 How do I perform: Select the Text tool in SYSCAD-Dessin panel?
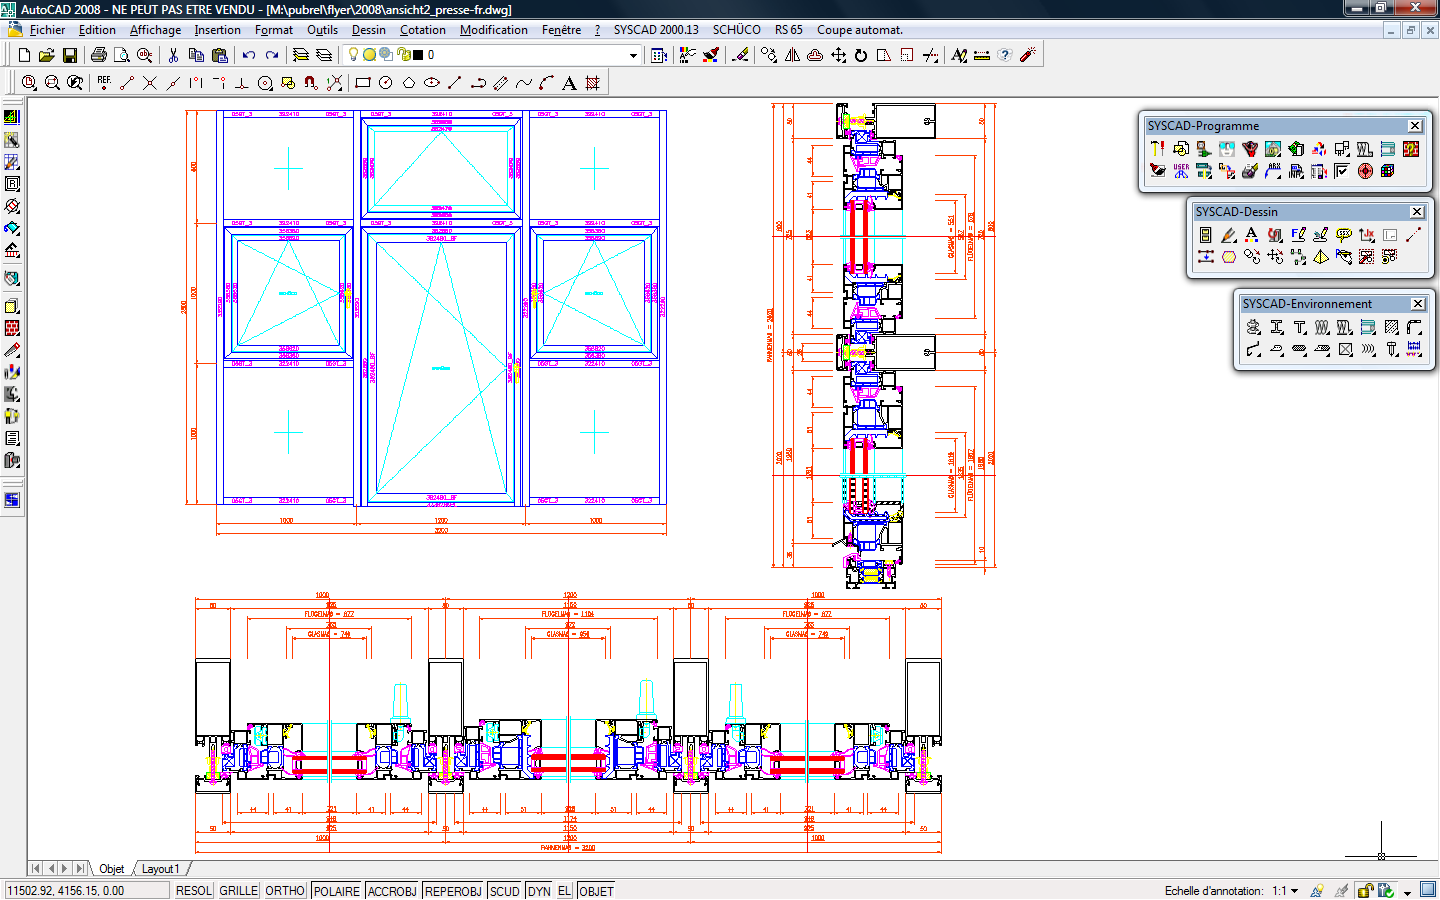pos(1251,235)
